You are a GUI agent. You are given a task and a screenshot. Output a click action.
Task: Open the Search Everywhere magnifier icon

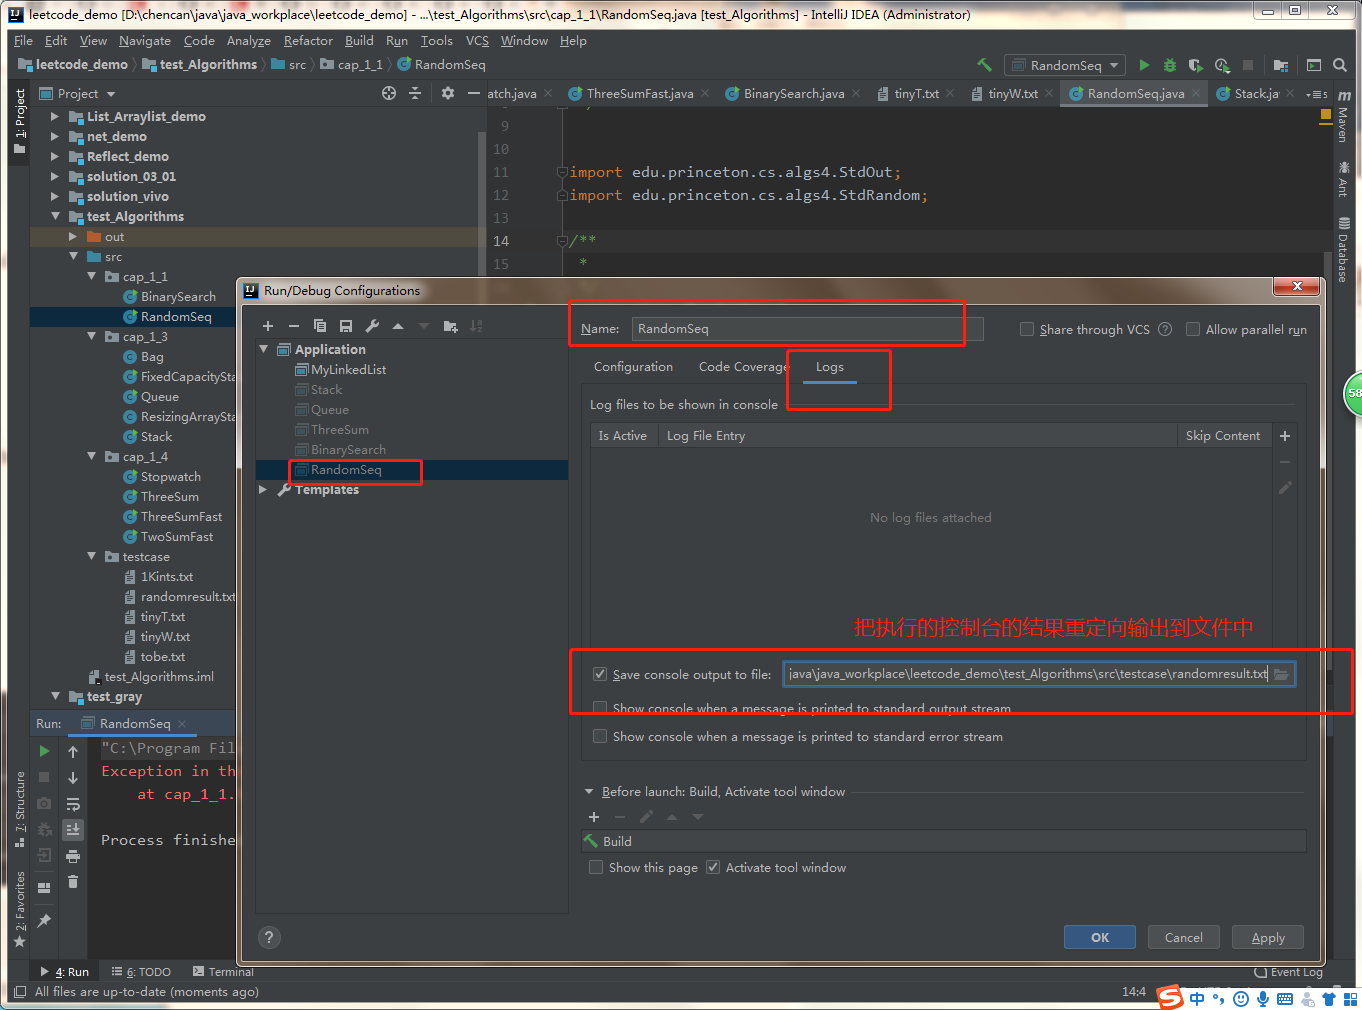pos(1340,65)
